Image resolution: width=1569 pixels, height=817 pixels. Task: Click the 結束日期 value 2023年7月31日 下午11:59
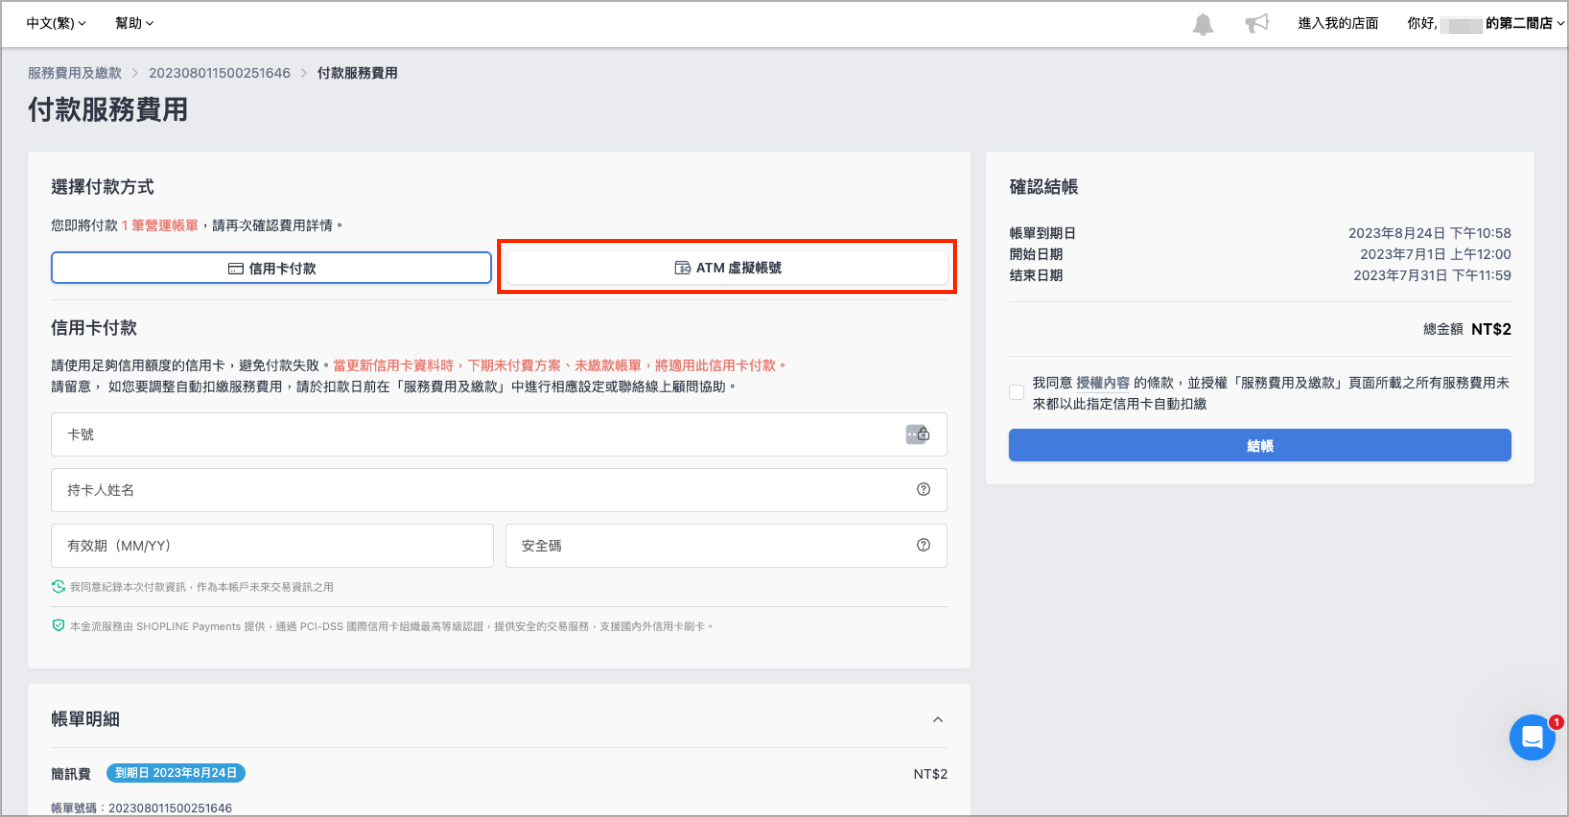(1432, 275)
